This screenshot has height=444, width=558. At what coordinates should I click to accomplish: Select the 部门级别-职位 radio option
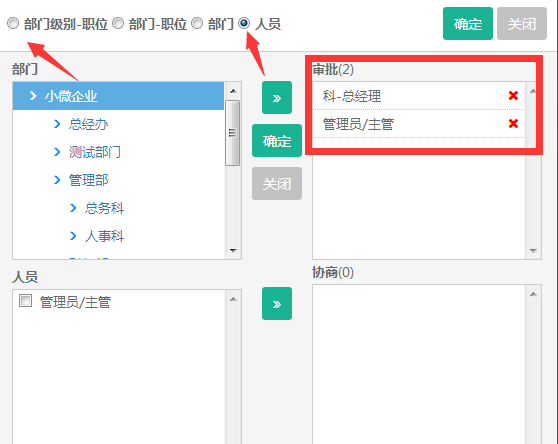[13, 23]
